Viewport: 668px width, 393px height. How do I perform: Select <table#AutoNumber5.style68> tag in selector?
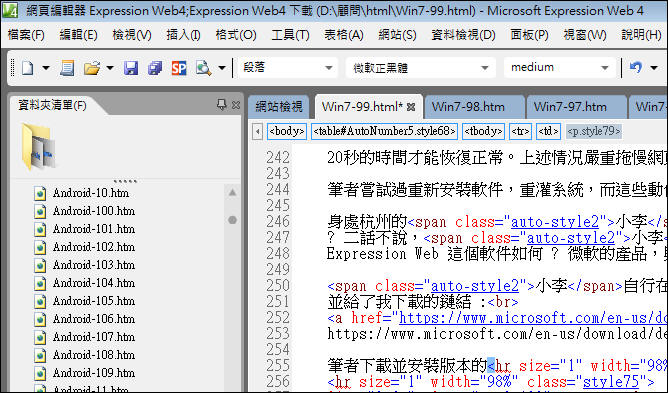pos(385,131)
